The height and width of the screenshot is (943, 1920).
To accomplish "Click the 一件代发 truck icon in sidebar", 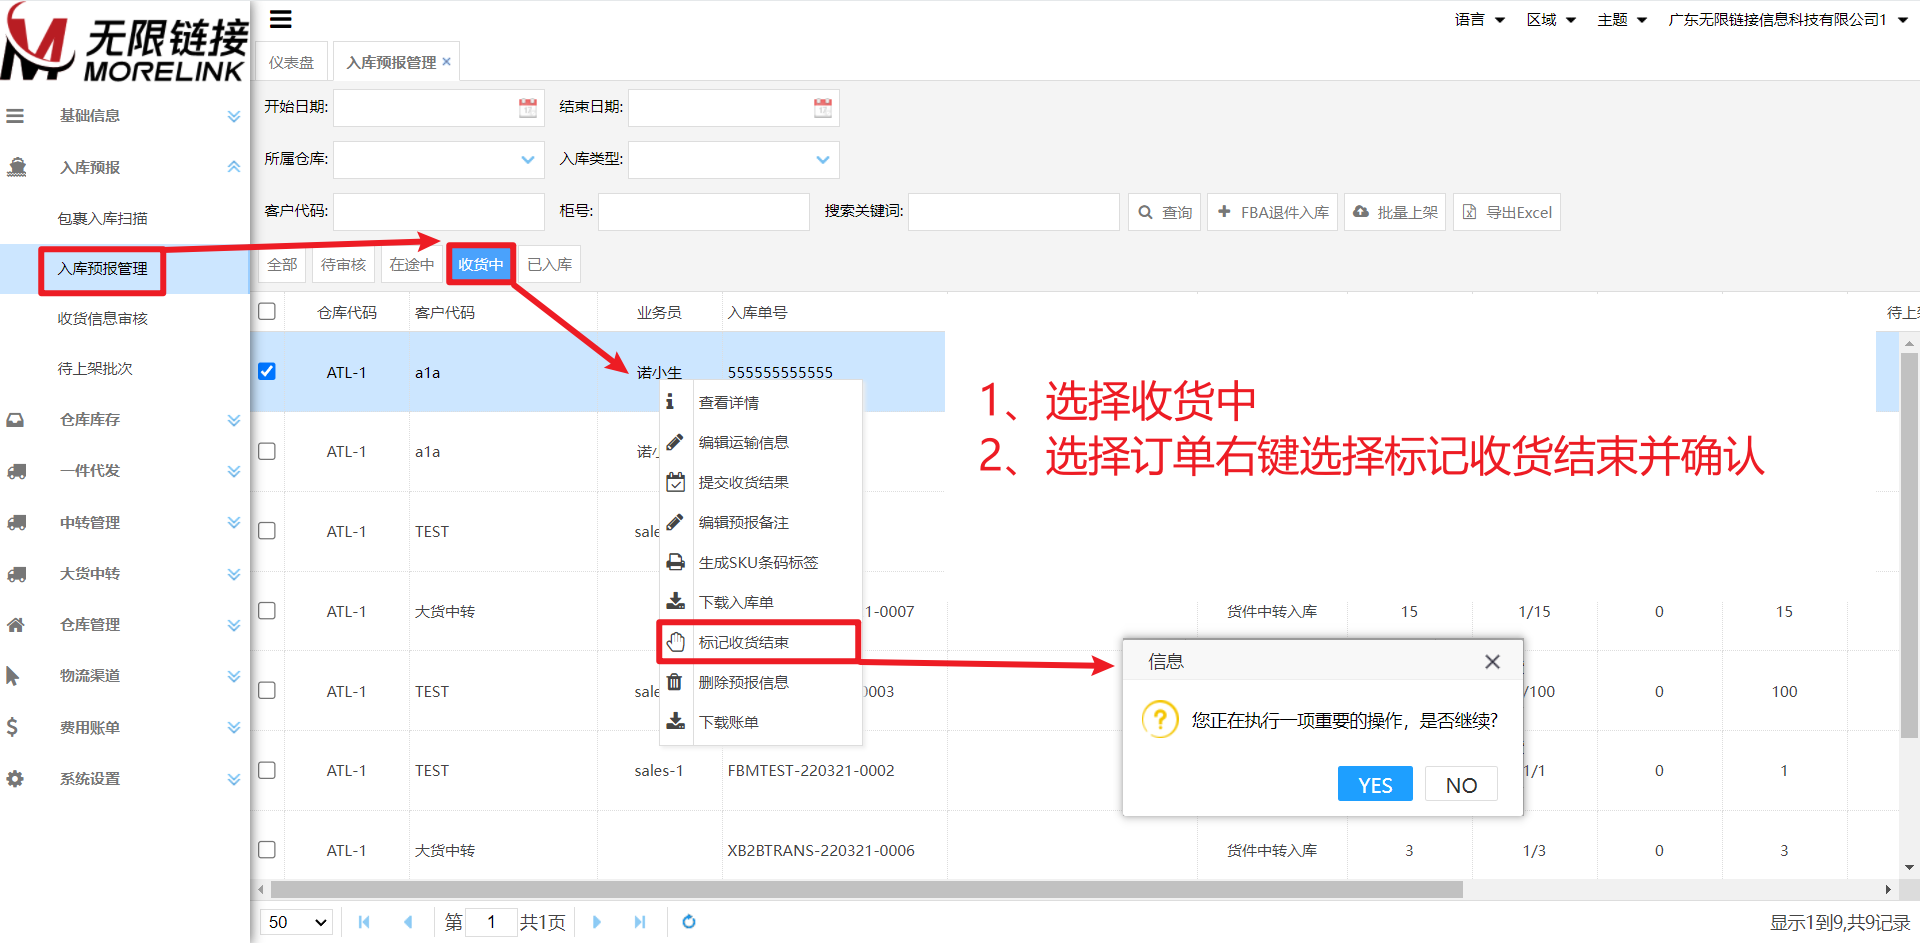I will [17, 471].
